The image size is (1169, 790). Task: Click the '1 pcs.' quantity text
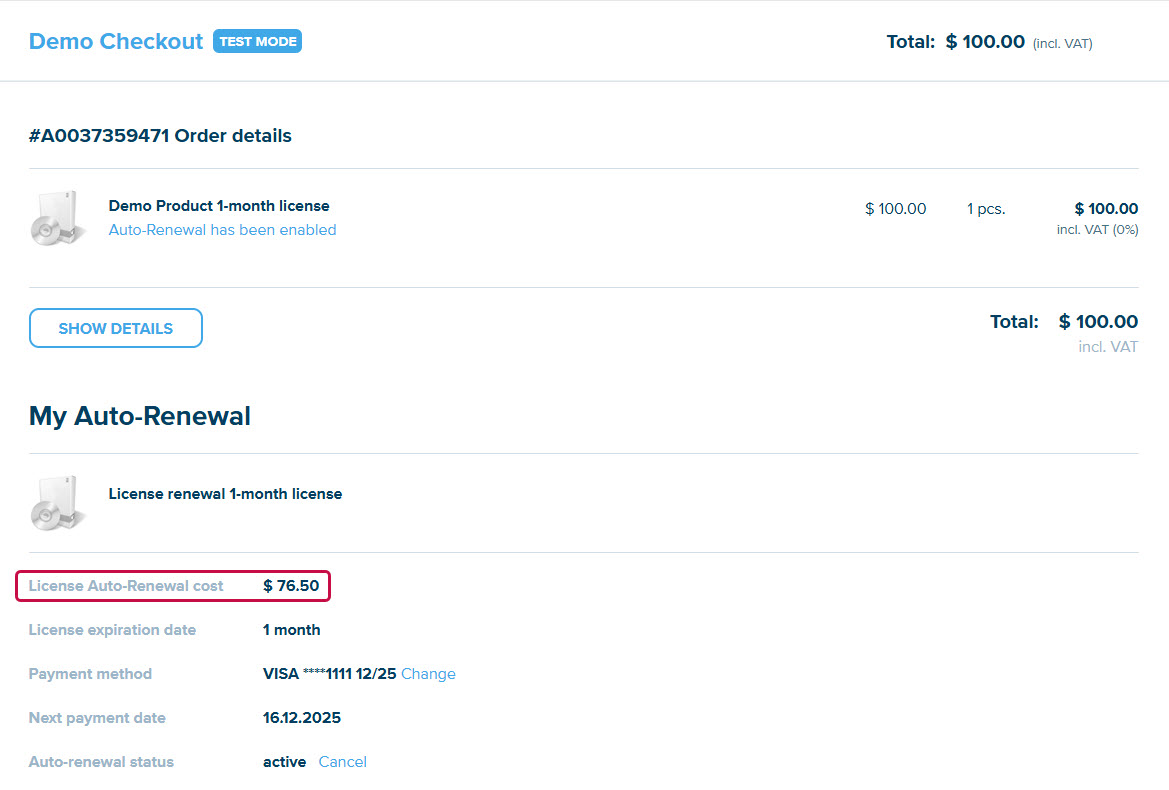986,209
